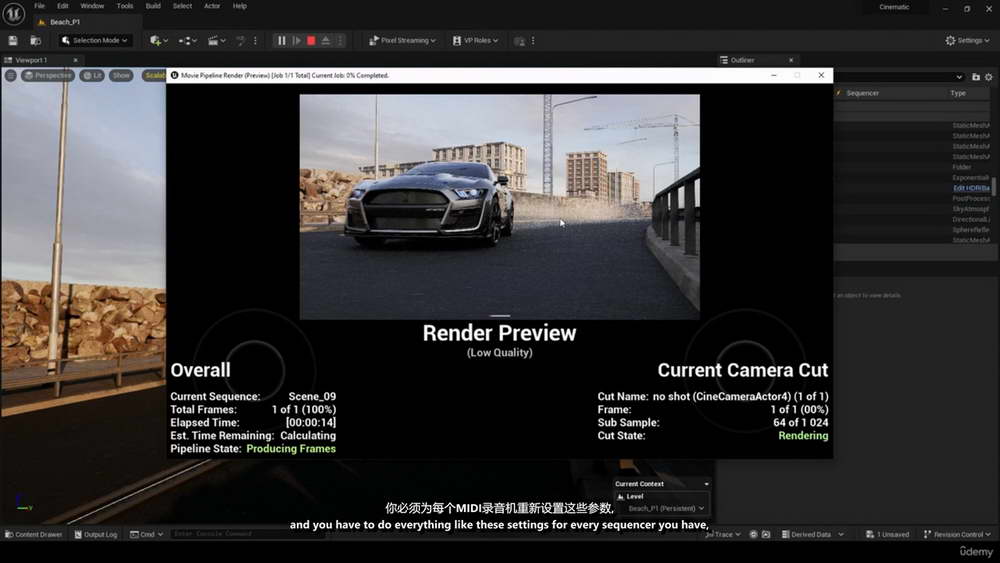Open the Revision Control dropdown
The image size is (1000, 563).
[x=957, y=534]
